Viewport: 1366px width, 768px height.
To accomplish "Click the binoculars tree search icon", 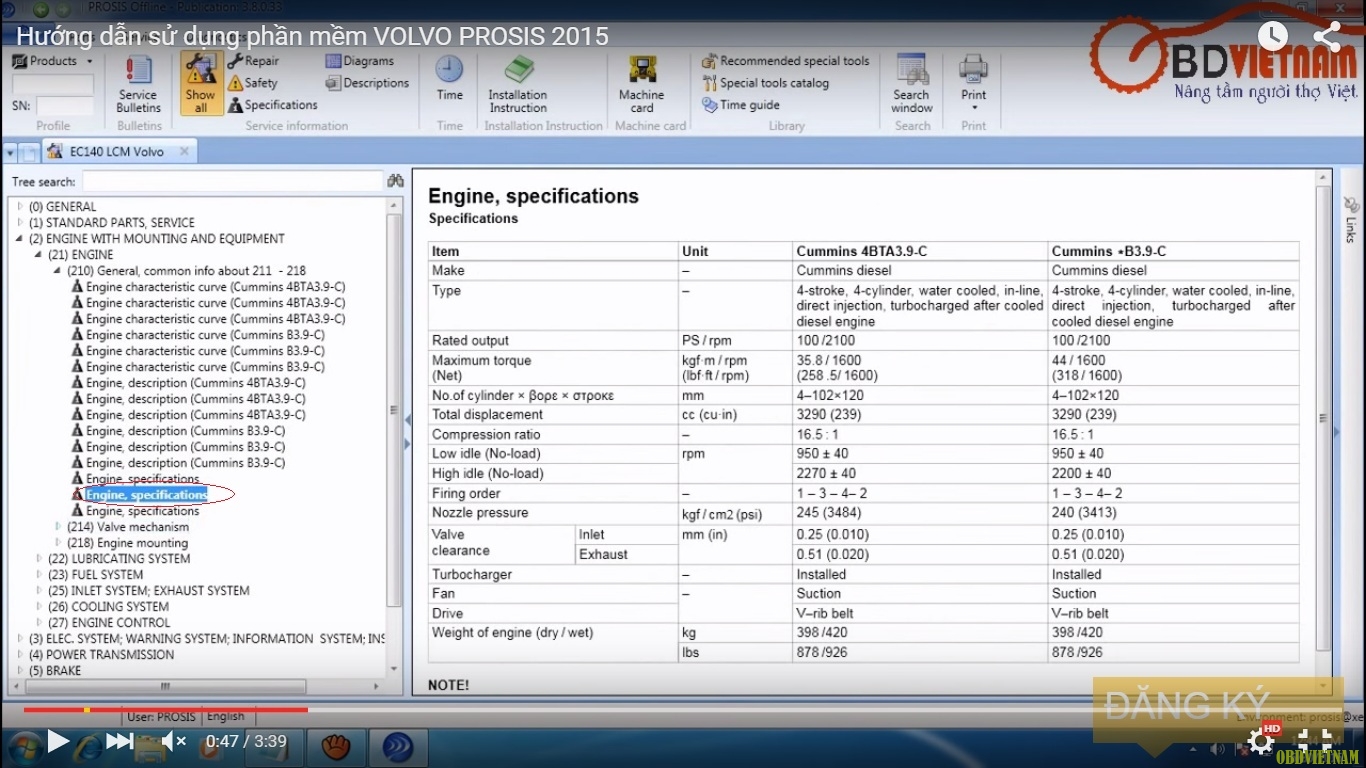I will (395, 181).
